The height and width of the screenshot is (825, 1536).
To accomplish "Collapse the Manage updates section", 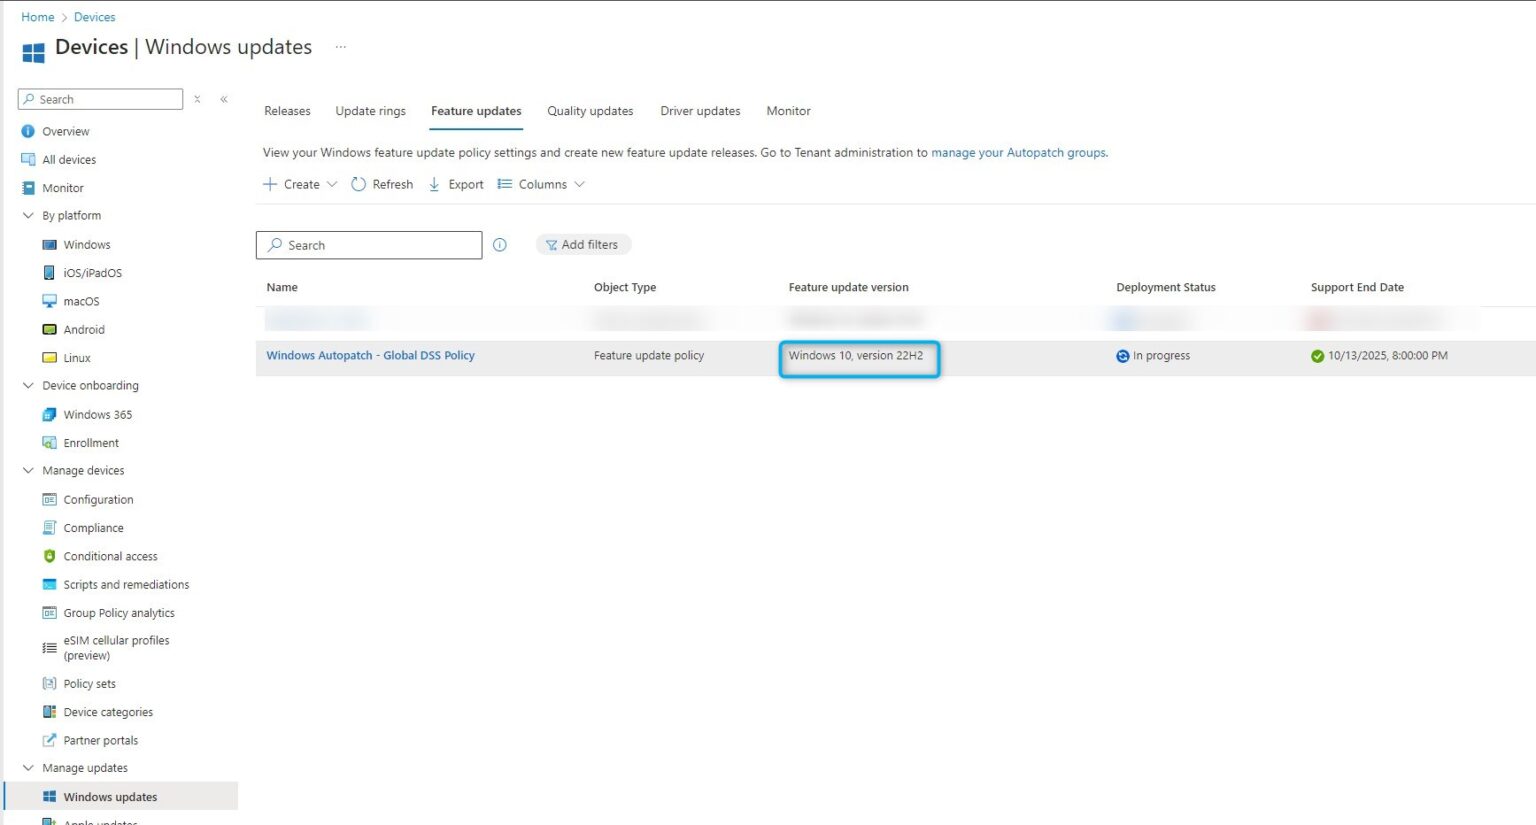I will click(x=28, y=767).
